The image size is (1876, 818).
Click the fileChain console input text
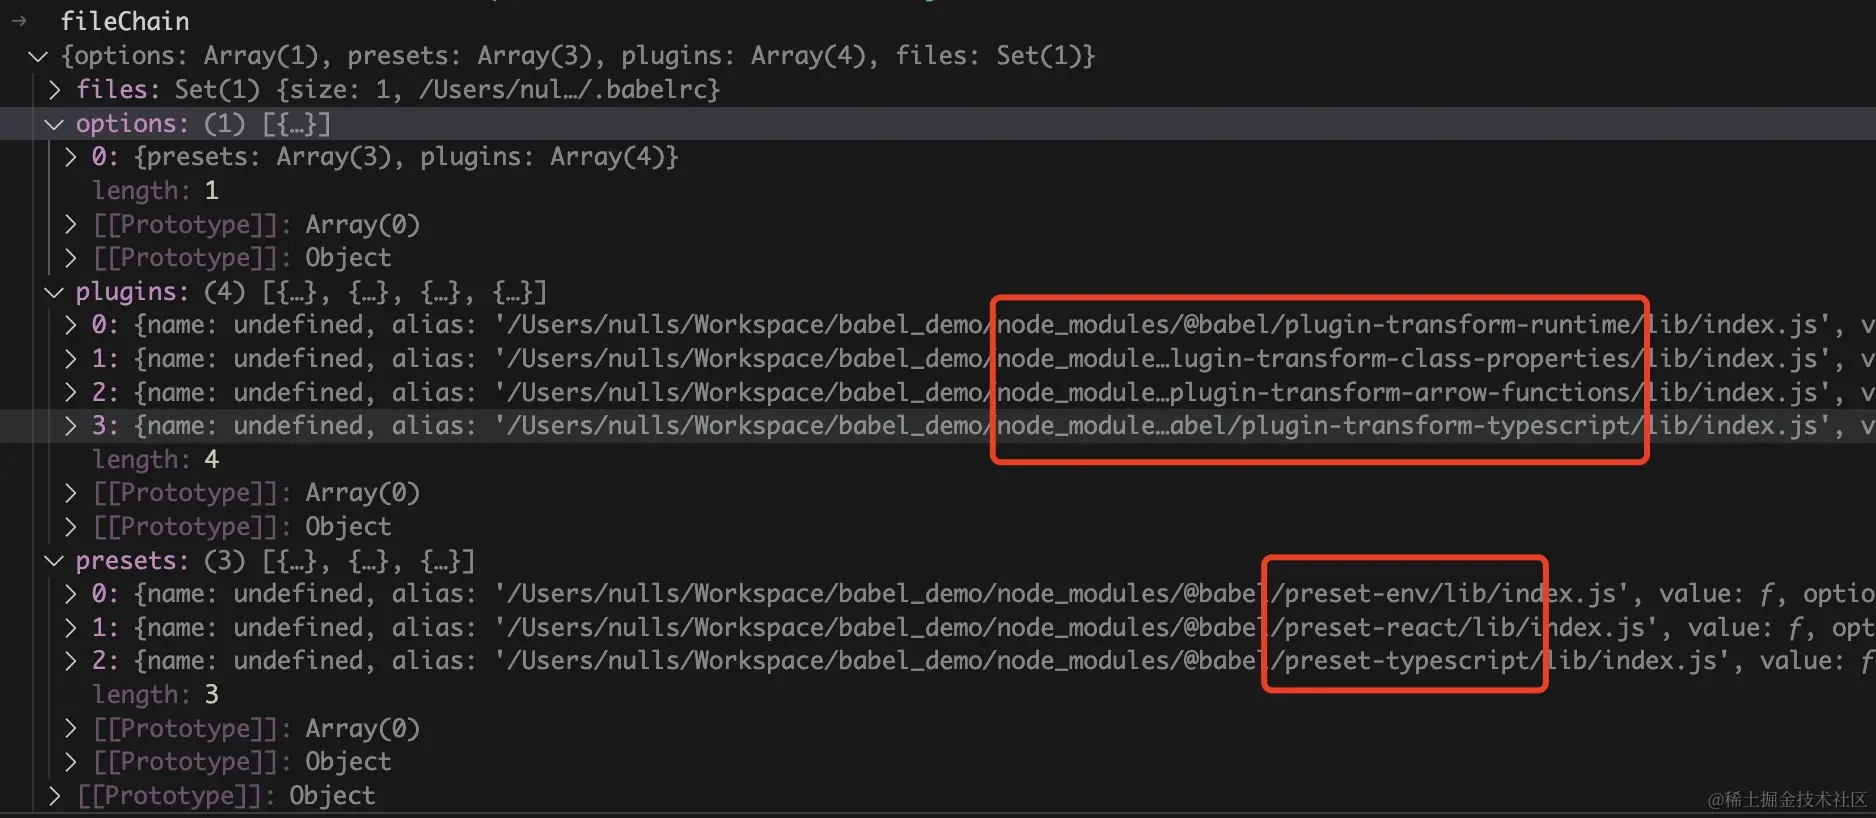[x=125, y=21]
